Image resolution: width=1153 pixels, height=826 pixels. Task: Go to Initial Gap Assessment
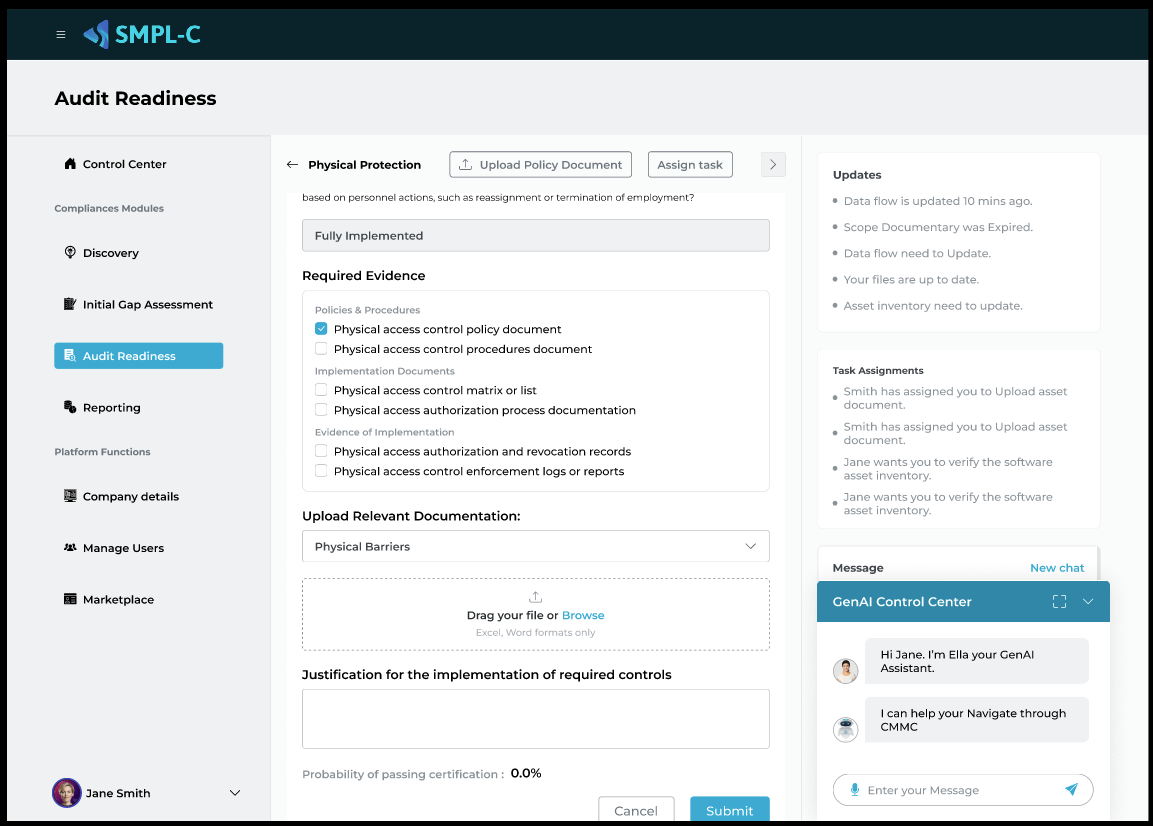(147, 305)
